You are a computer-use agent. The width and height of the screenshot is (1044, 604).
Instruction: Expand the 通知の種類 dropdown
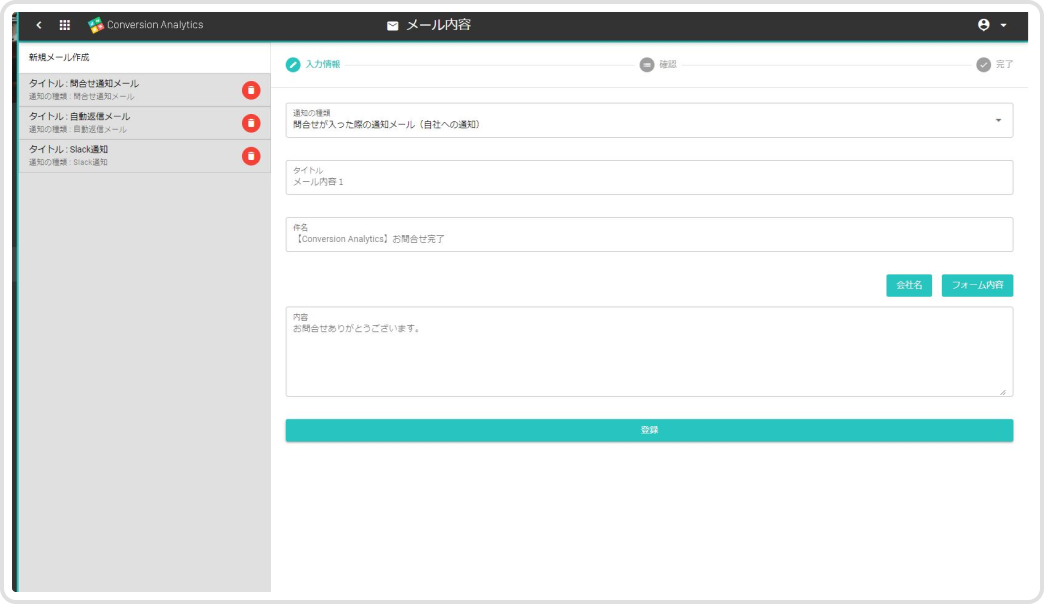coord(997,121)
